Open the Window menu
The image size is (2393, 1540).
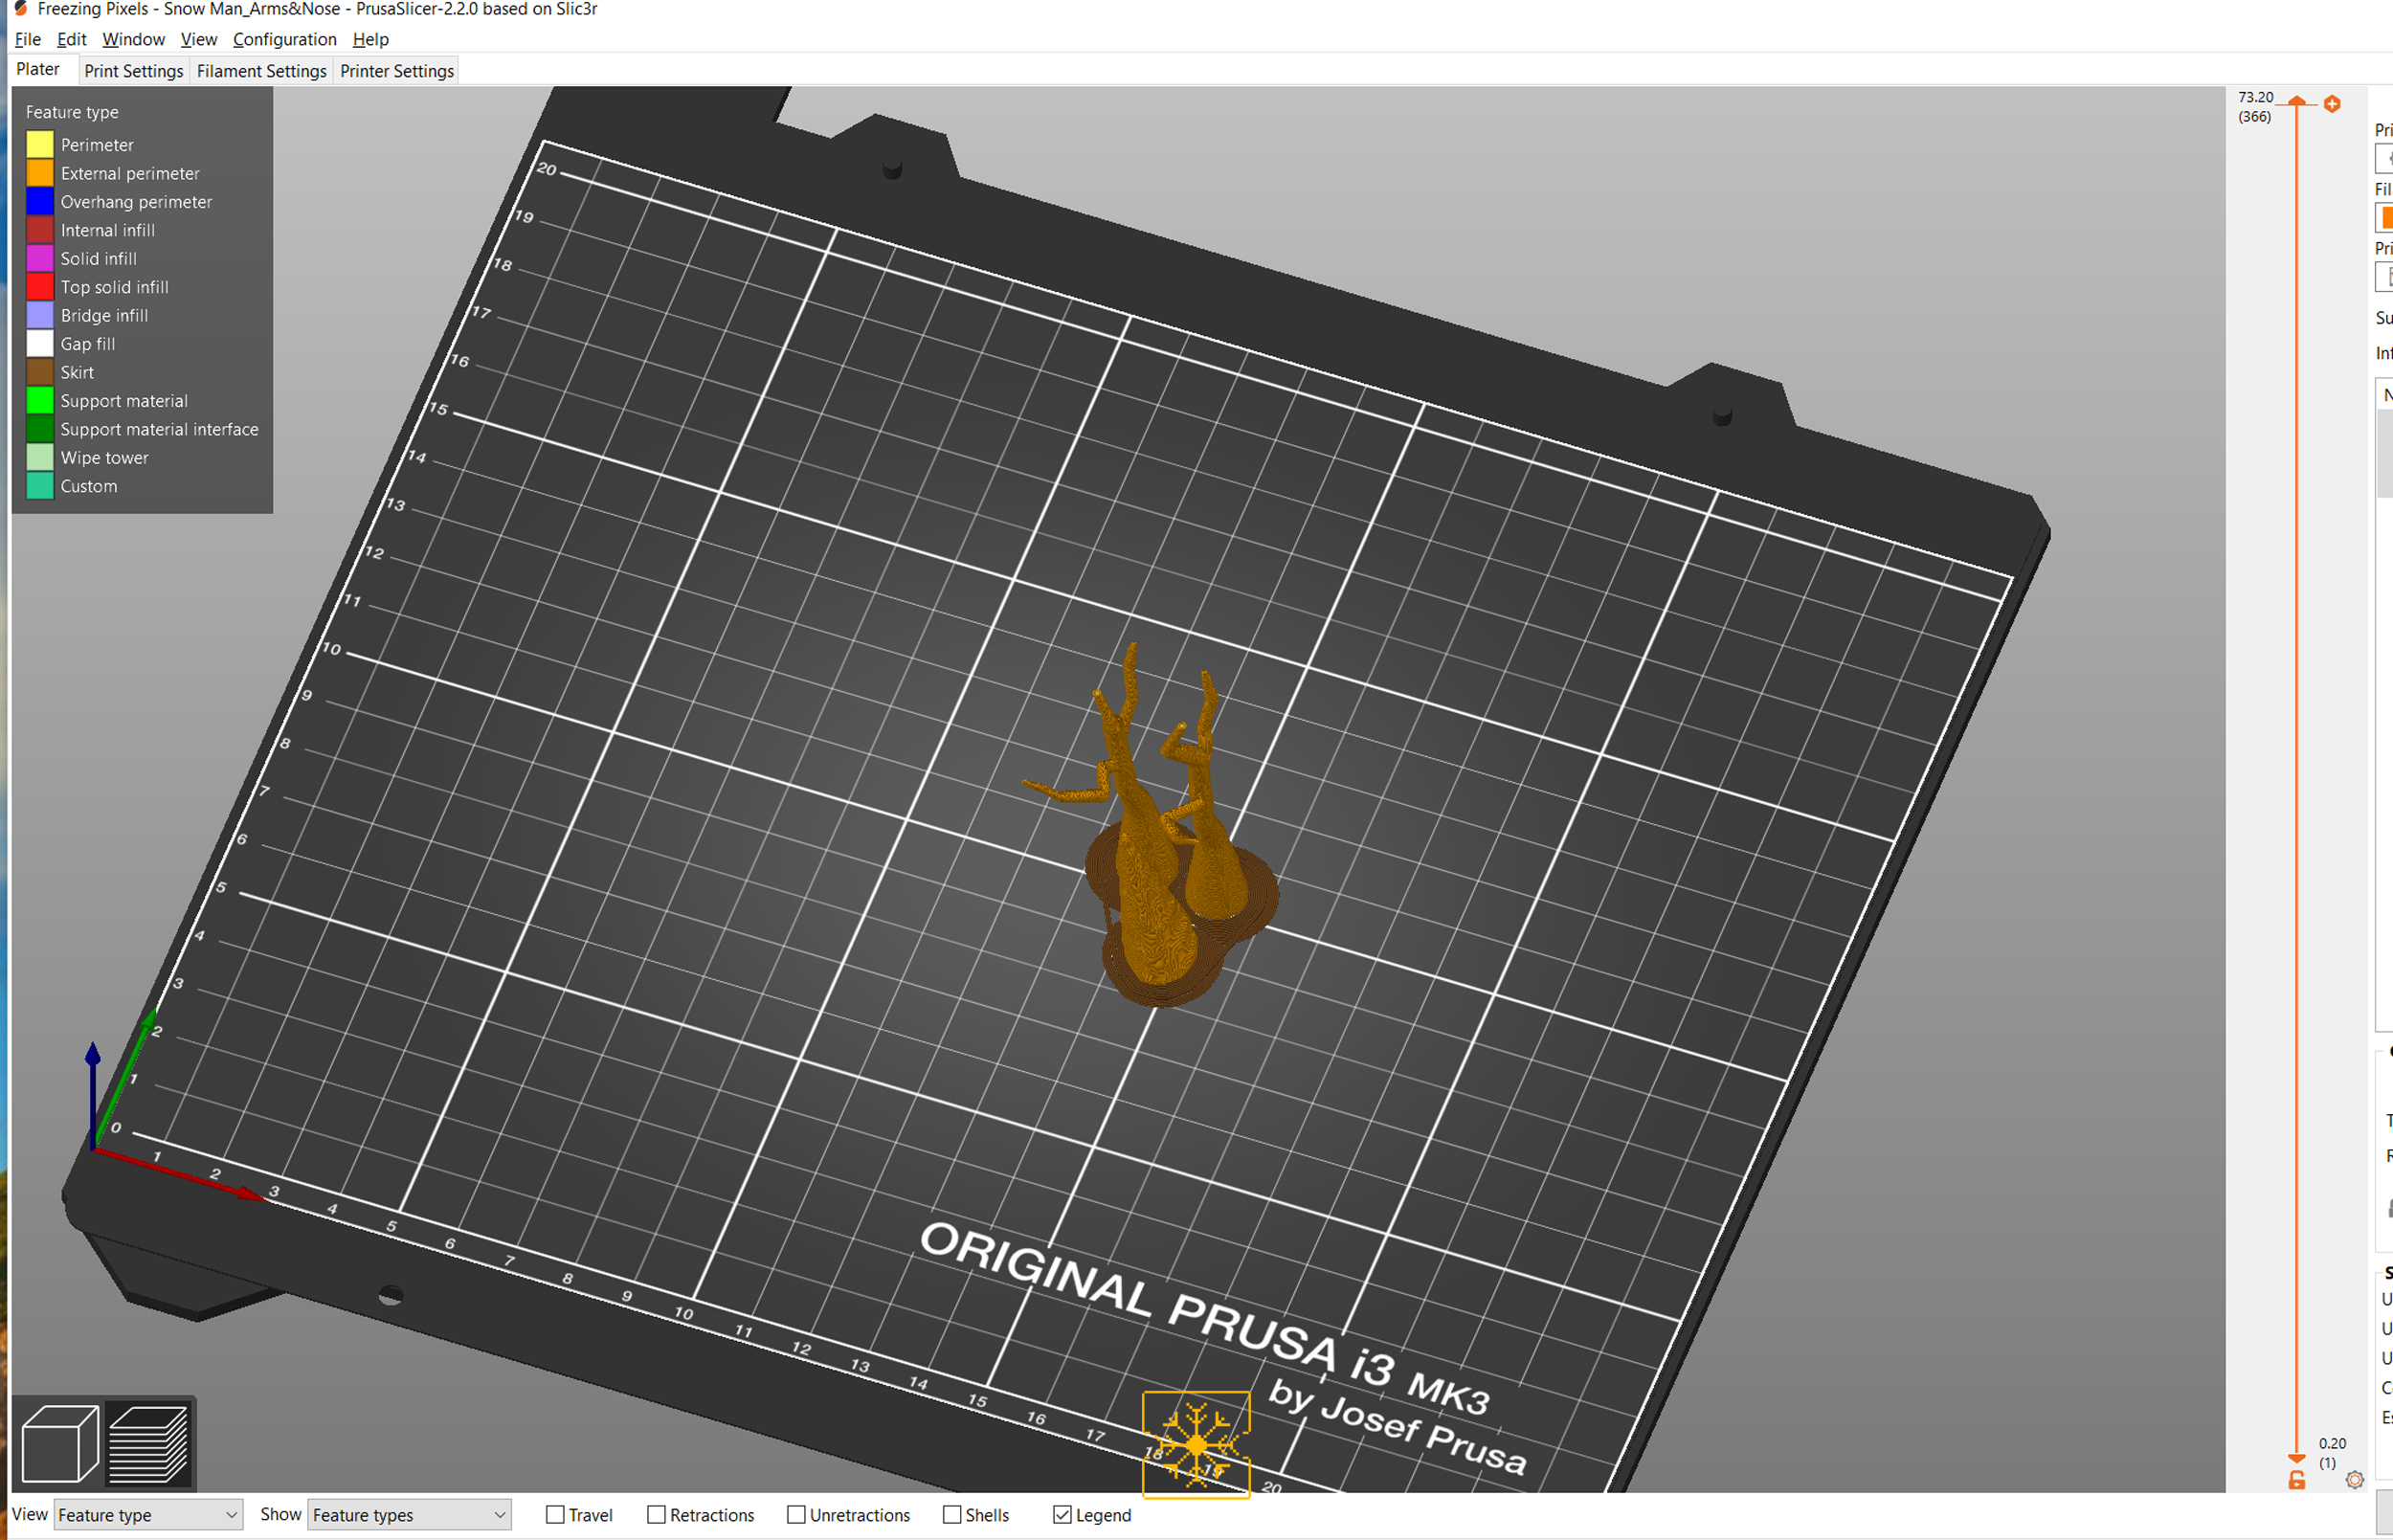click(x=133, y=39)
